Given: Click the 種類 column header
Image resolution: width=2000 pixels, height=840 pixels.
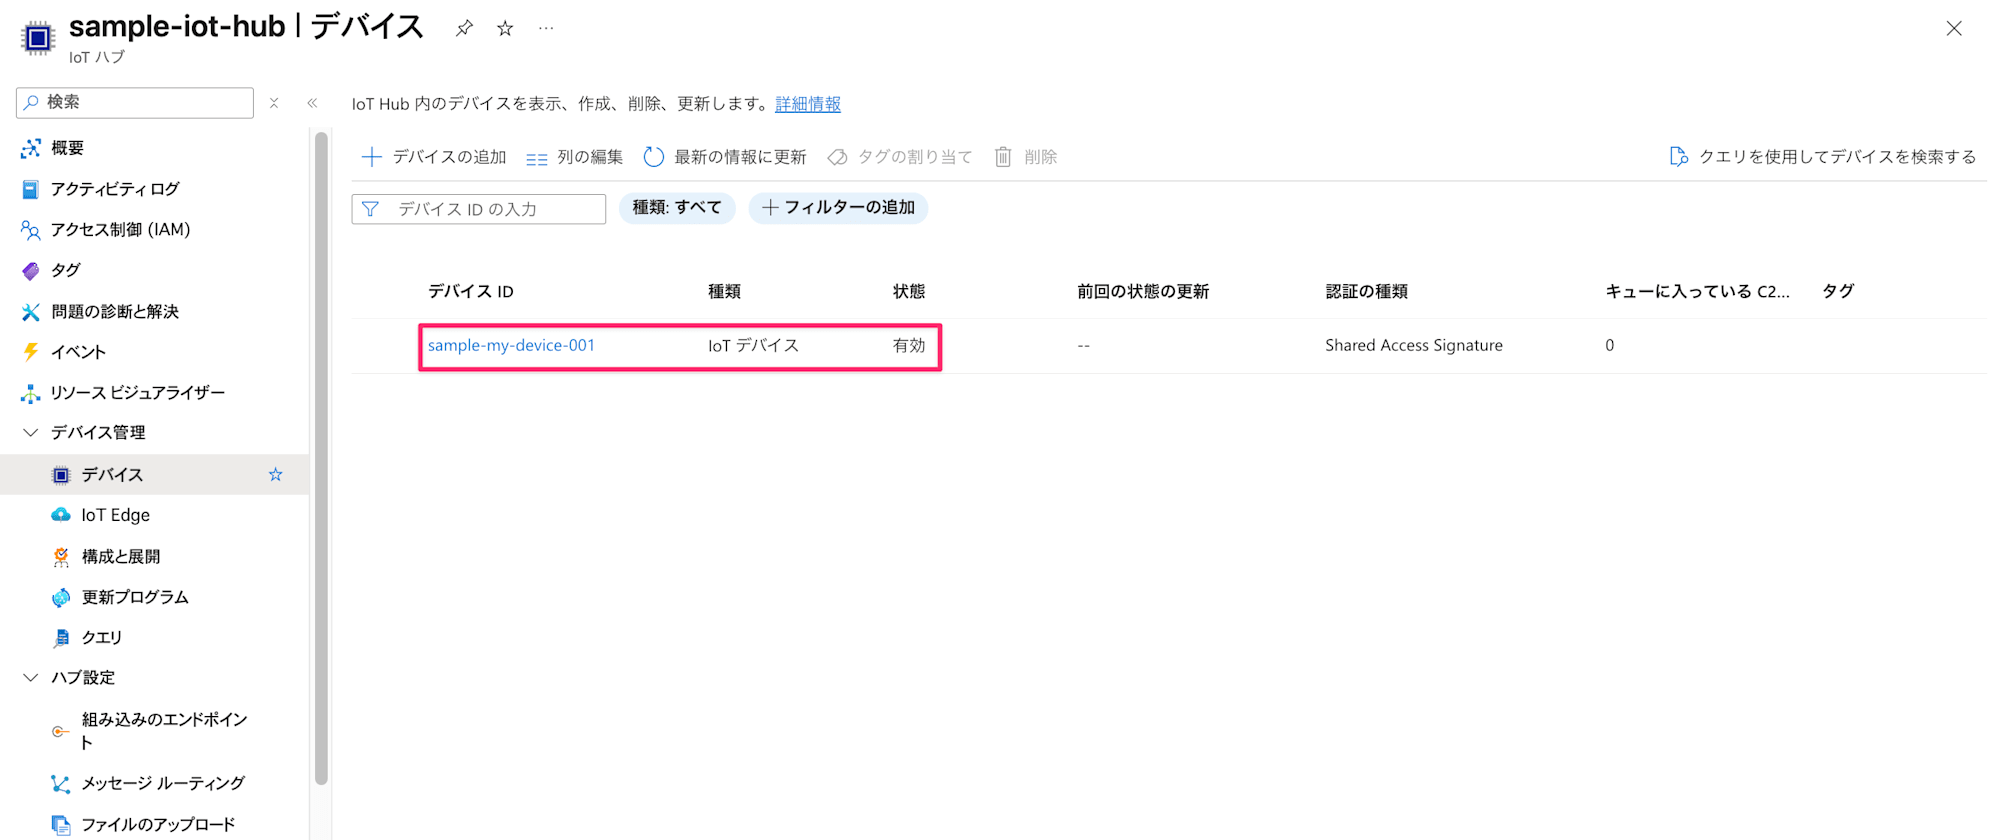Looking at the screenshot, I should tap(724, 291).
